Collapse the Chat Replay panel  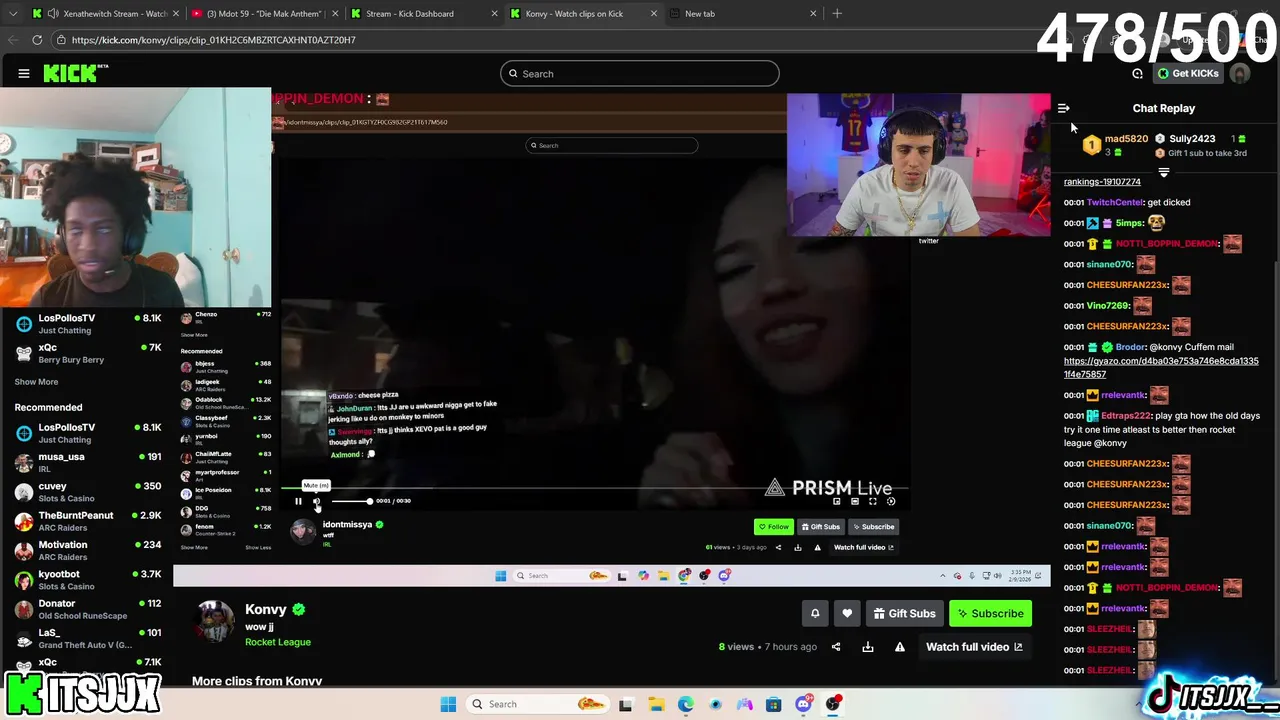pyautogui.click(x=1064, y=108)
